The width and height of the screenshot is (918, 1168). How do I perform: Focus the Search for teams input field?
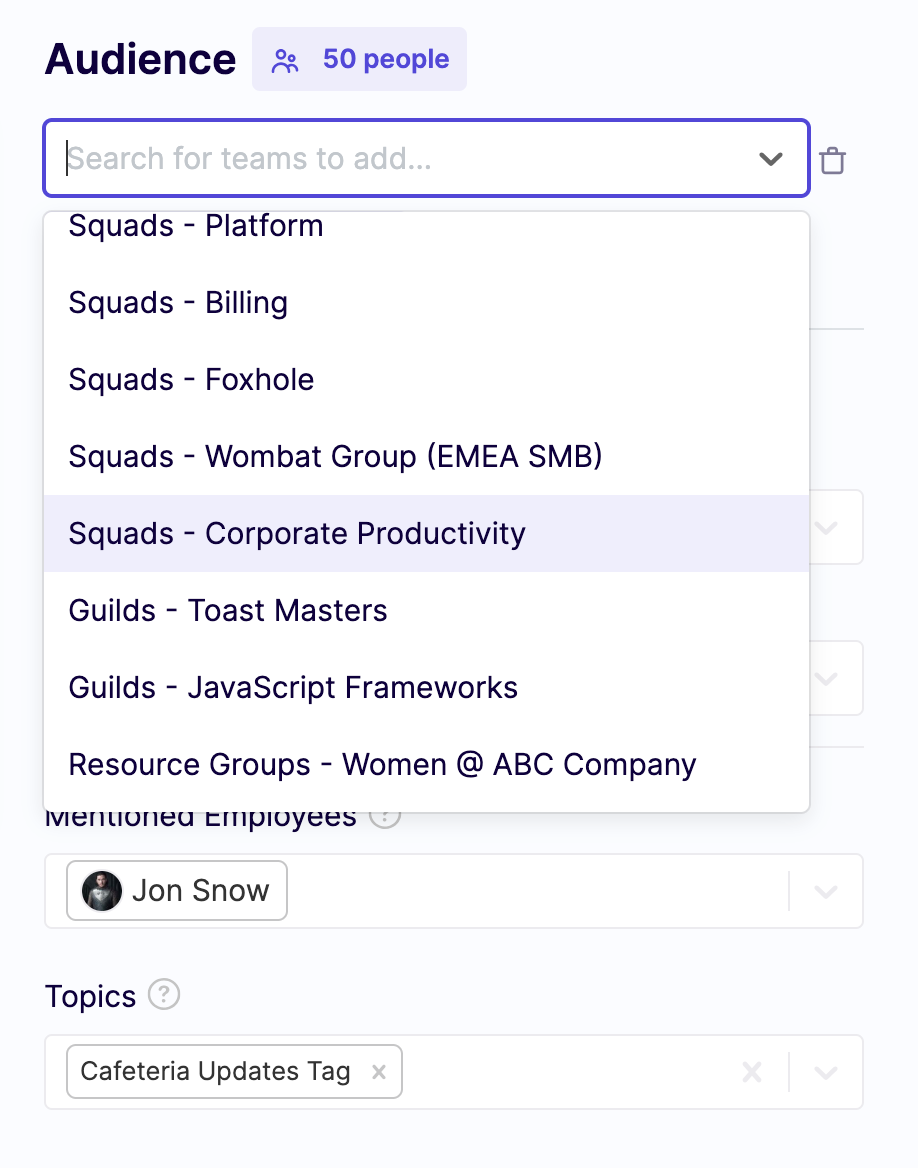(400, 159)
